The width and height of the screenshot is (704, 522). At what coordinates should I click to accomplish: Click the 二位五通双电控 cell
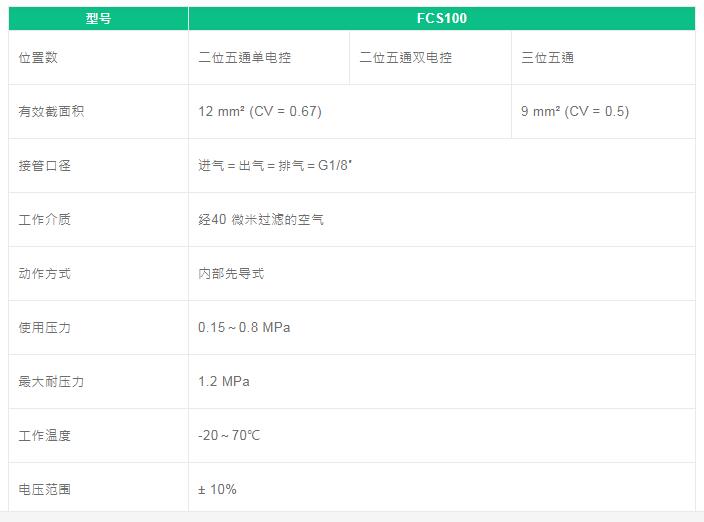(406, 58)
